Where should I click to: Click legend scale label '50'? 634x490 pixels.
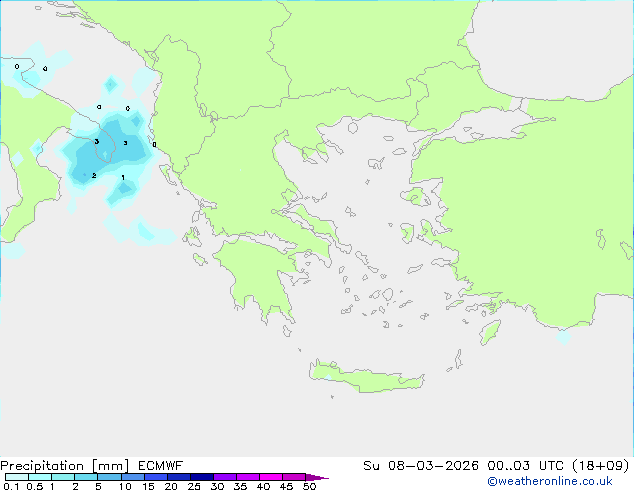point(309,486)
